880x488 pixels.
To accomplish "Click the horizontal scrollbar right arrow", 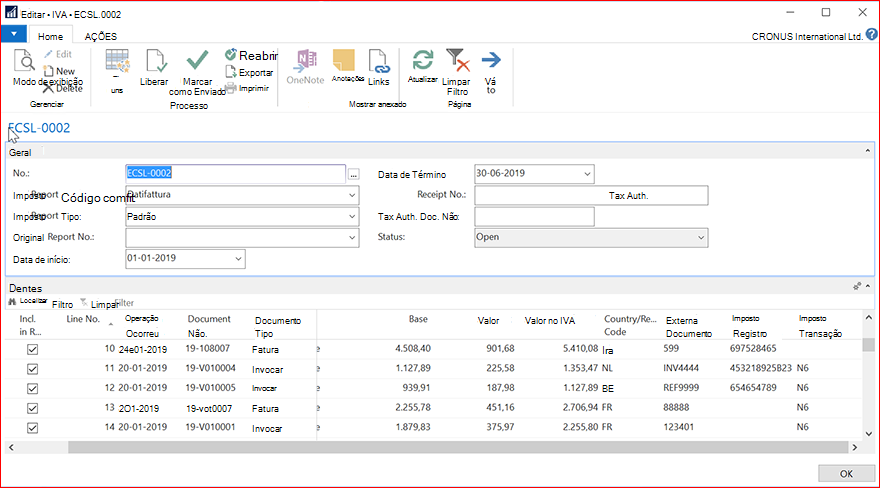I will pyautogui.click(x=855, y=447).
